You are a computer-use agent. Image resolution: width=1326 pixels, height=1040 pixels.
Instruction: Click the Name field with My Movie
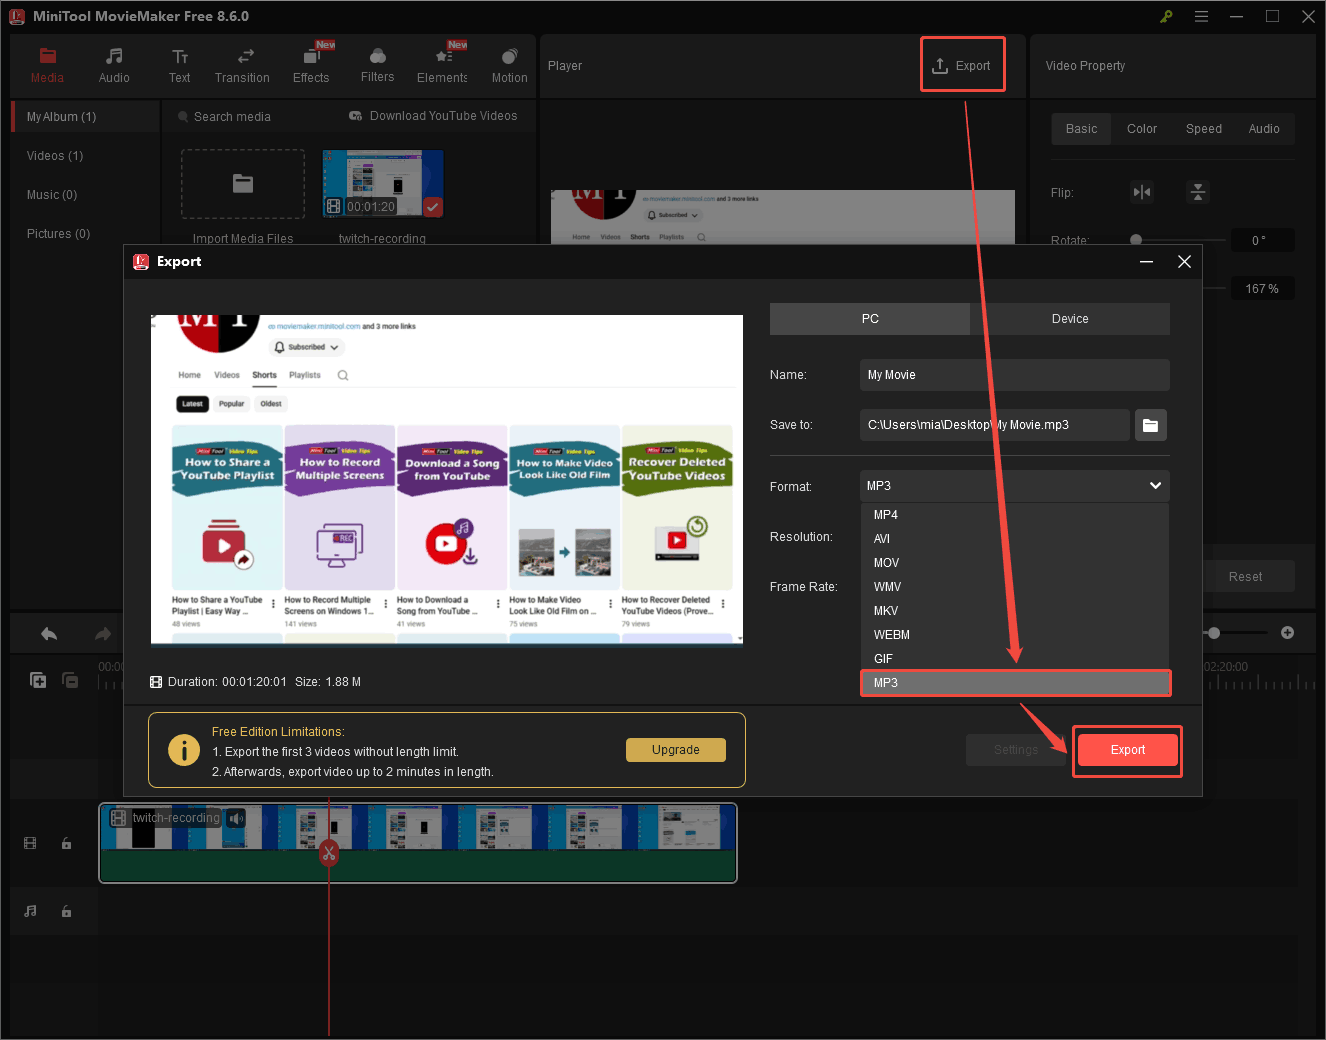point(1015,375)
